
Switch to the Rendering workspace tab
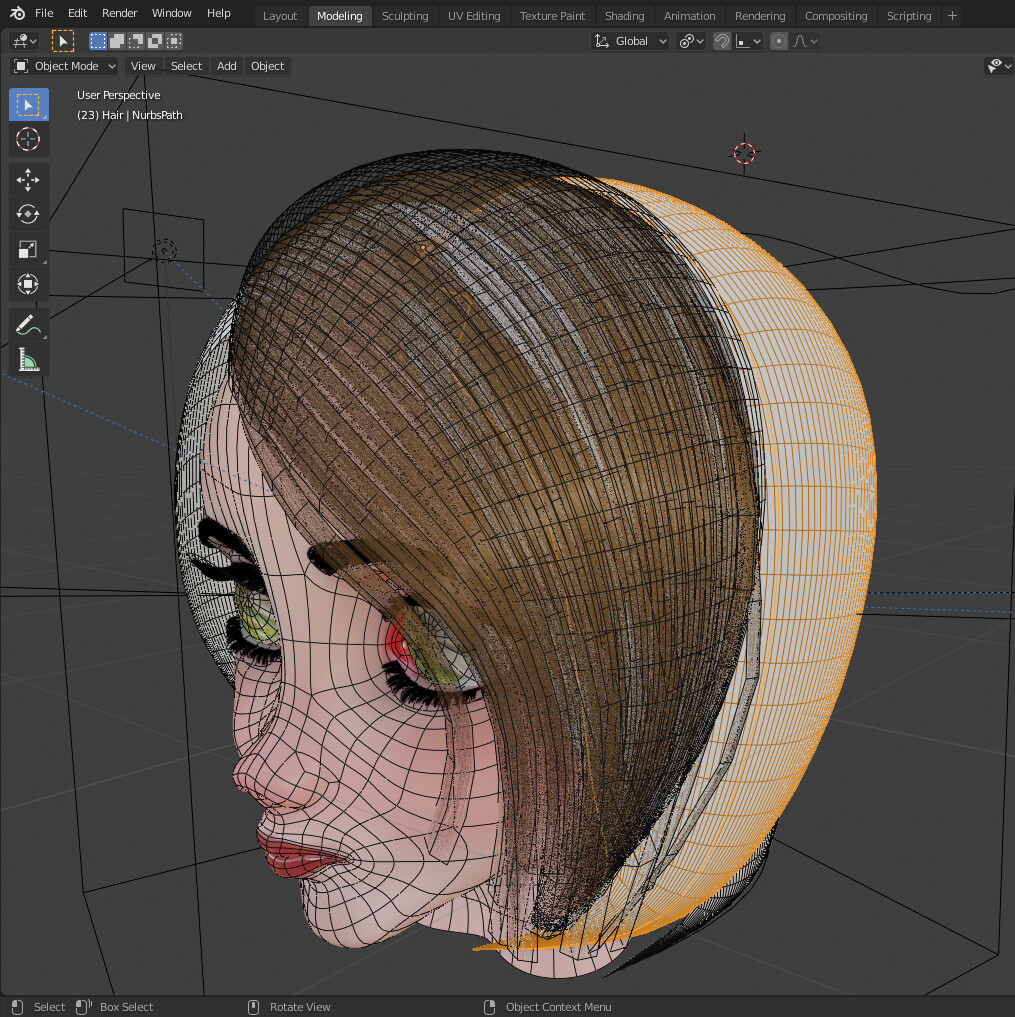click(x=760, y=16)
